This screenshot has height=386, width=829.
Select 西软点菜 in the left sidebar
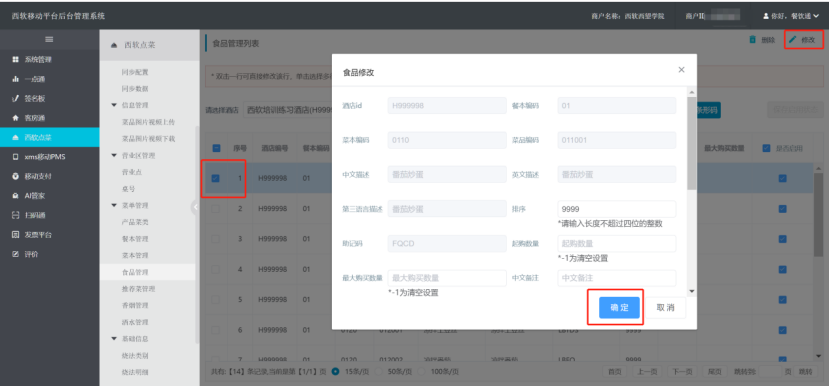49,137
